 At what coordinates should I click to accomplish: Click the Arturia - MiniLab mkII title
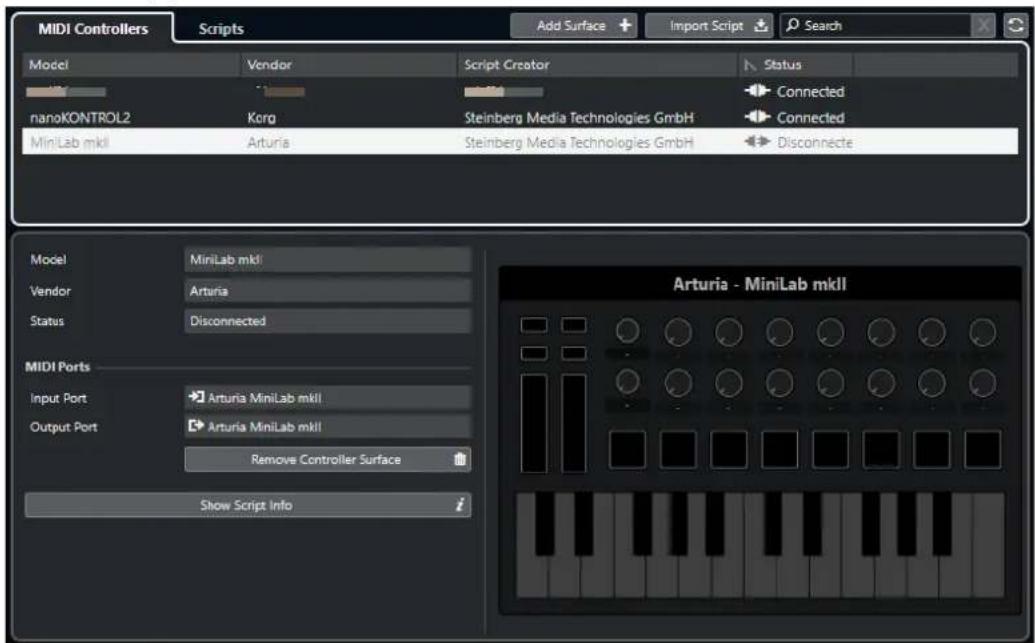[759, 285]
